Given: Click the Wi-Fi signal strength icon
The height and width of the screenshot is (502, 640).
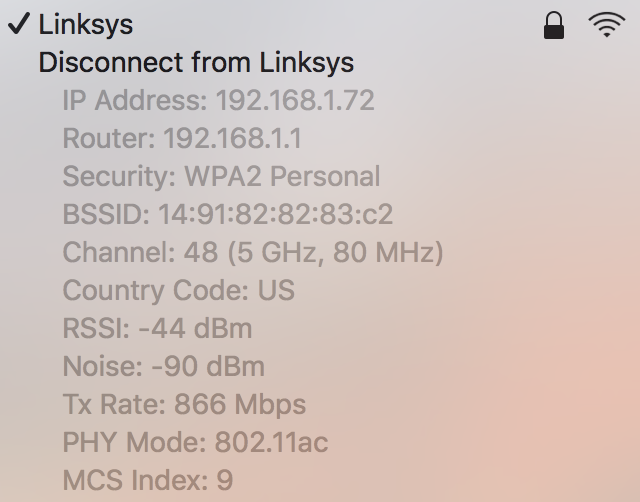Looking at the screenshot, I should pos(607,25).
